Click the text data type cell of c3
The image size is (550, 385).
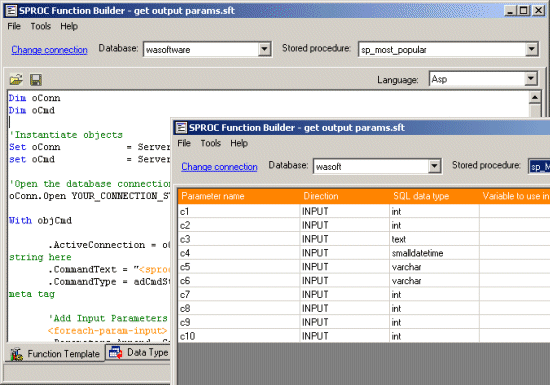[x=434, y=239]
